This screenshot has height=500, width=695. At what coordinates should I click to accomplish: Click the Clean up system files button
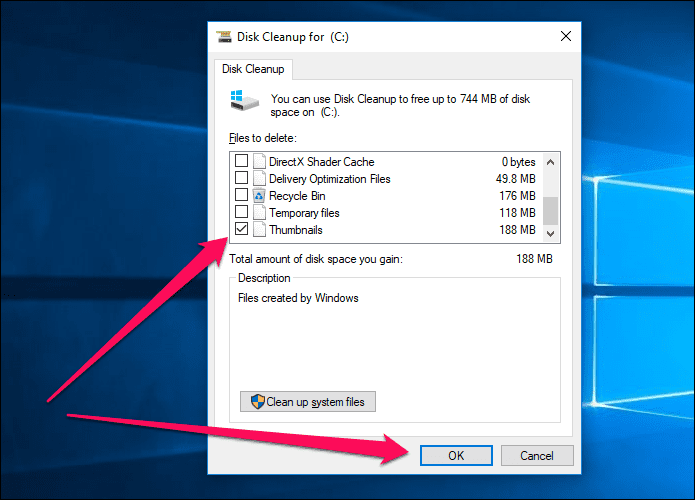(x=308, y=402)
